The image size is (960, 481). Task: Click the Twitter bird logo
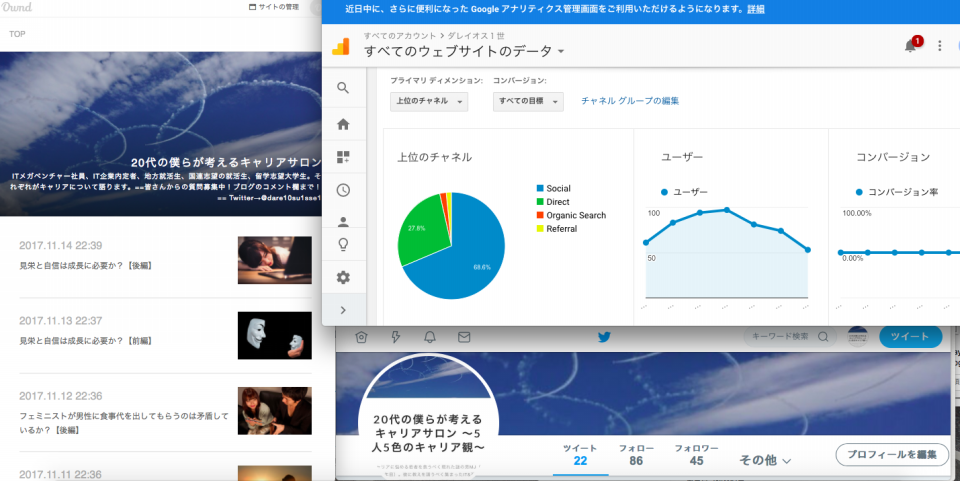click(x=604, y=337)
